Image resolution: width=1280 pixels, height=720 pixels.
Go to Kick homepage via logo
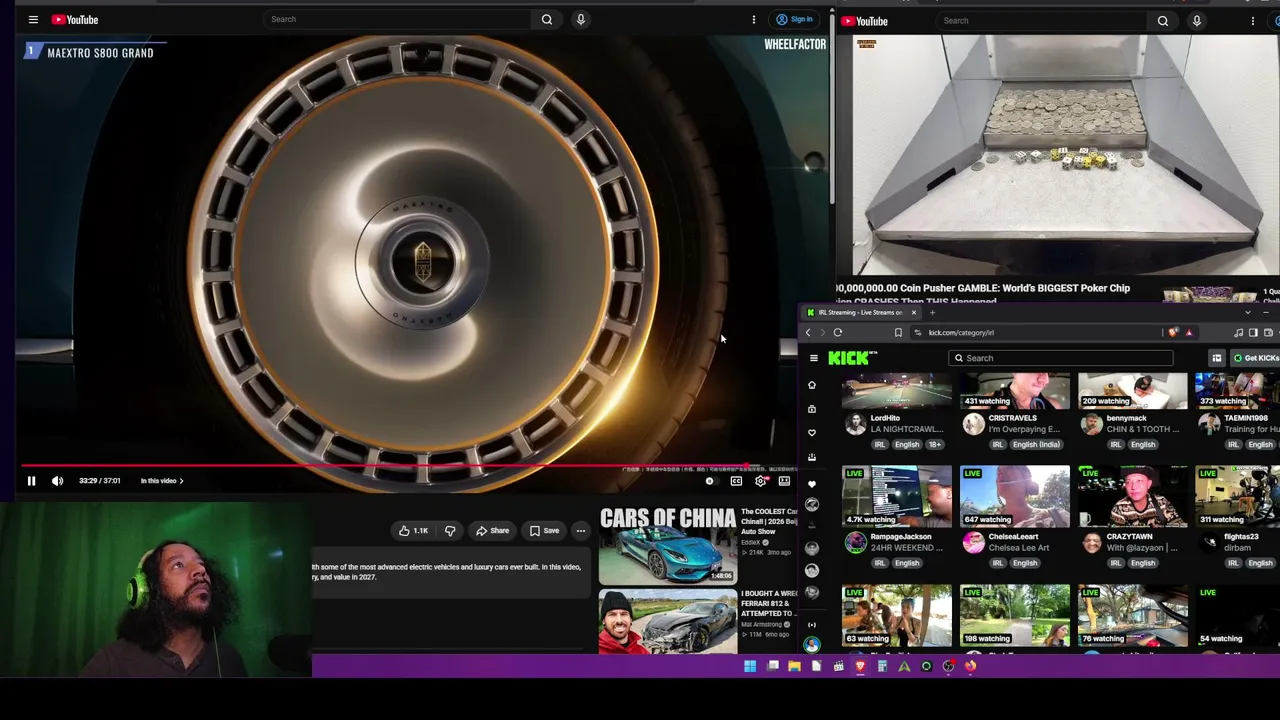(852, 357)
